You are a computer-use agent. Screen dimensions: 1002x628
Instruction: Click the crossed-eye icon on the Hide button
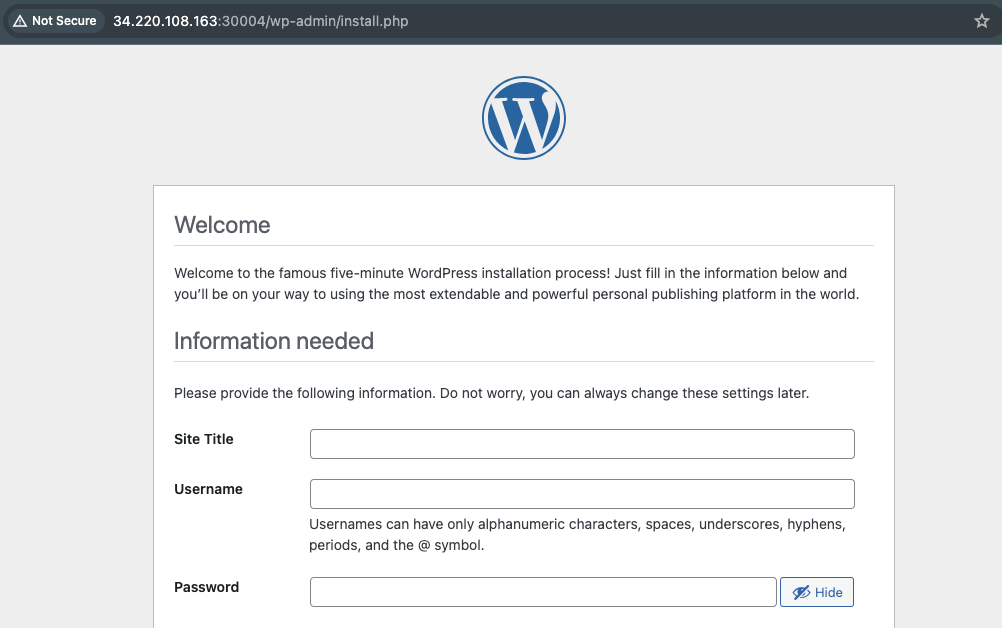point(801,591)
